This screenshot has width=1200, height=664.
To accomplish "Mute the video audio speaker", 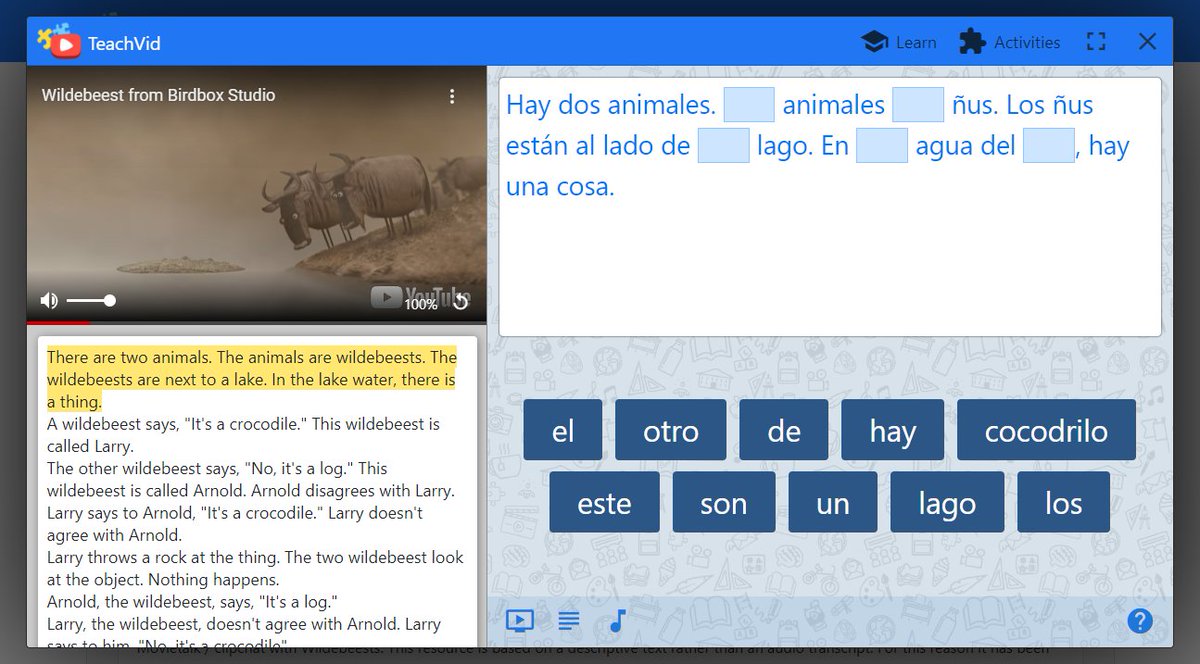I will 47,299.
